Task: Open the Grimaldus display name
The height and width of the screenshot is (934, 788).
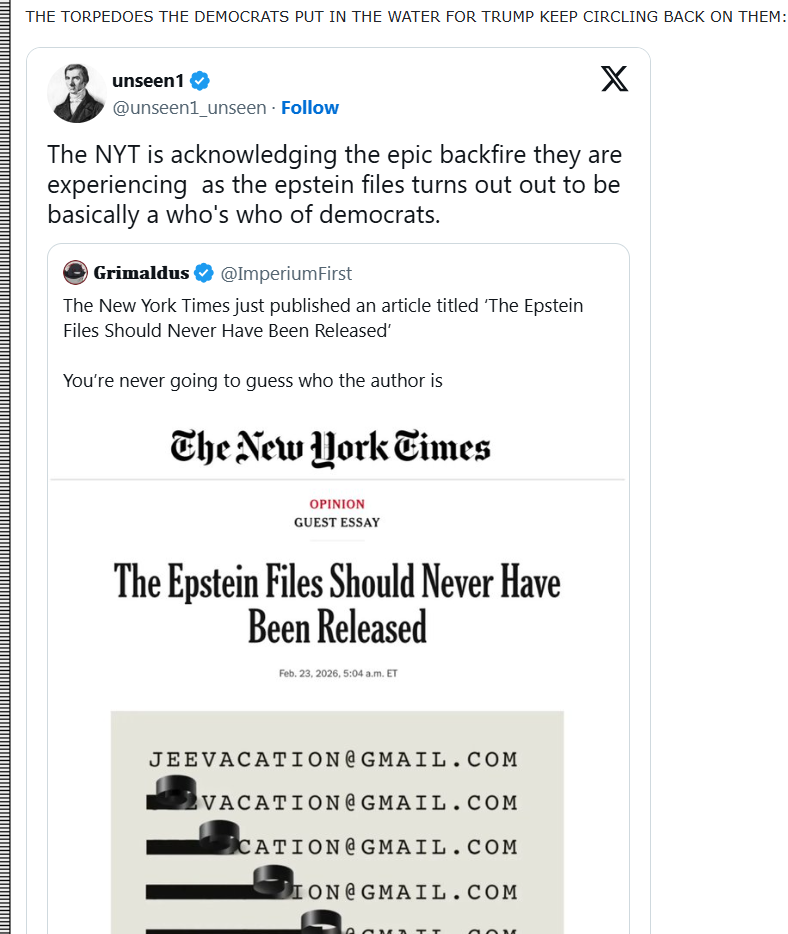Action: coord(141,273)
